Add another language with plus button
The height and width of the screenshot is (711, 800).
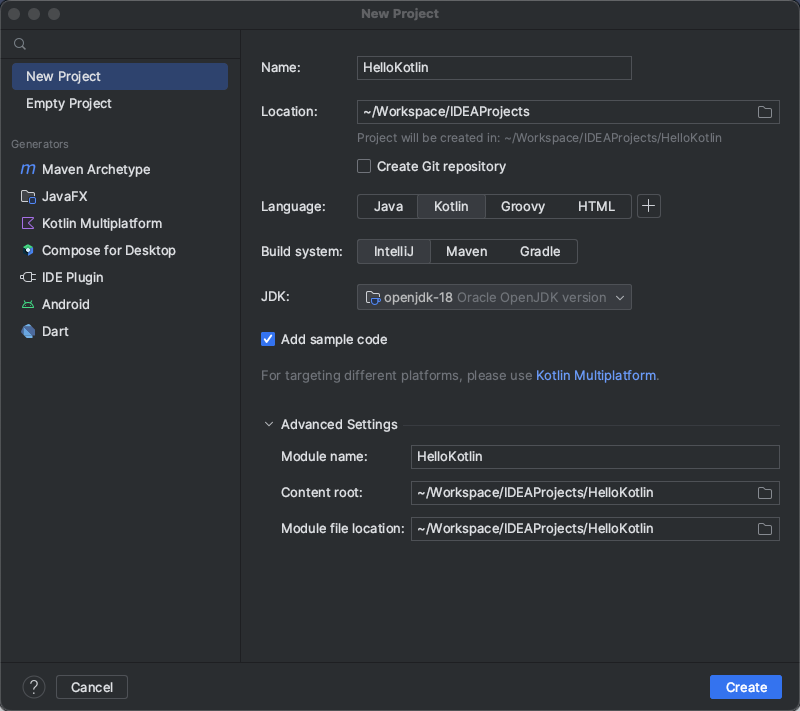(x=649, y=207)
